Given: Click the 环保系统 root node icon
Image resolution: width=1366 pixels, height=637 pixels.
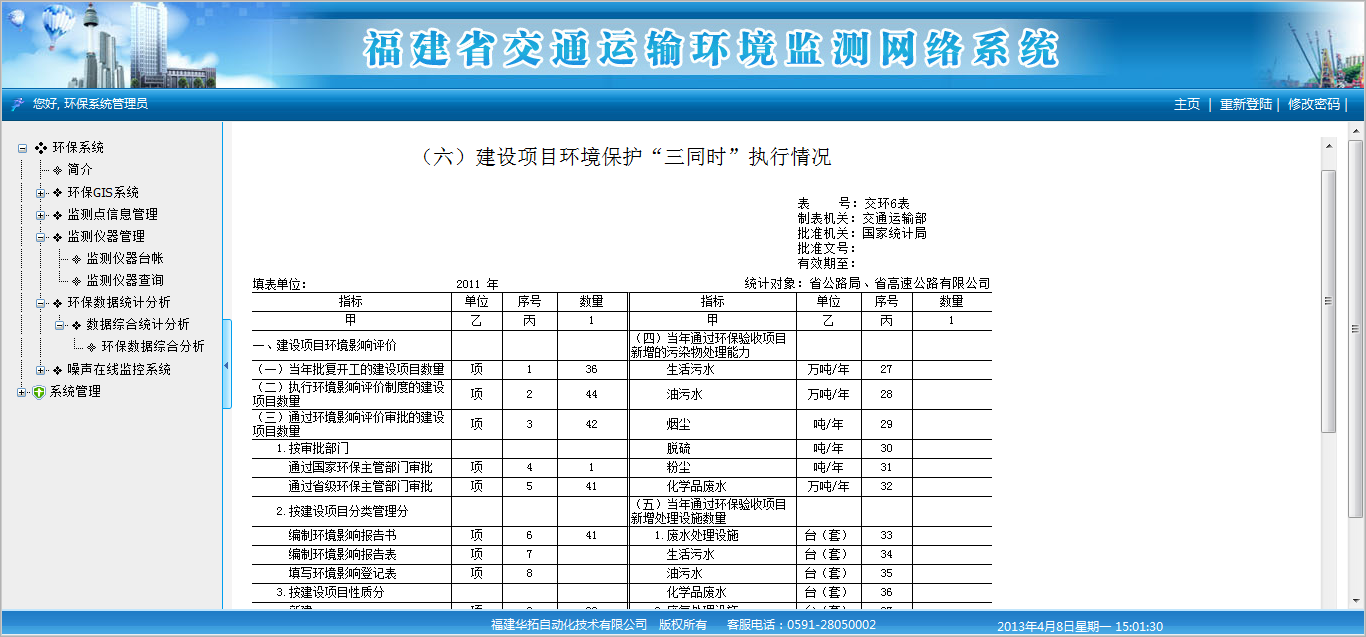Looking at the screenshot, I should pos(41,148).
